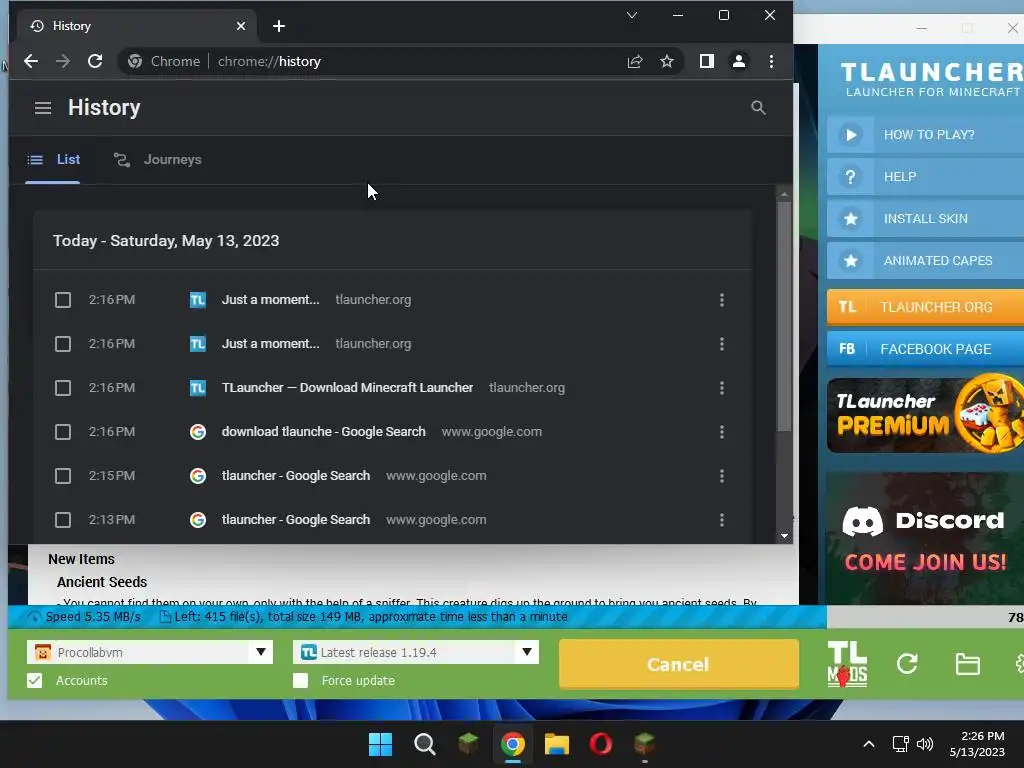This screenshot has height=768, width=1024.
Task: Click HOW TO PLAY? in TLauncher
Action: pyautogui.click(x=925, y=135)
